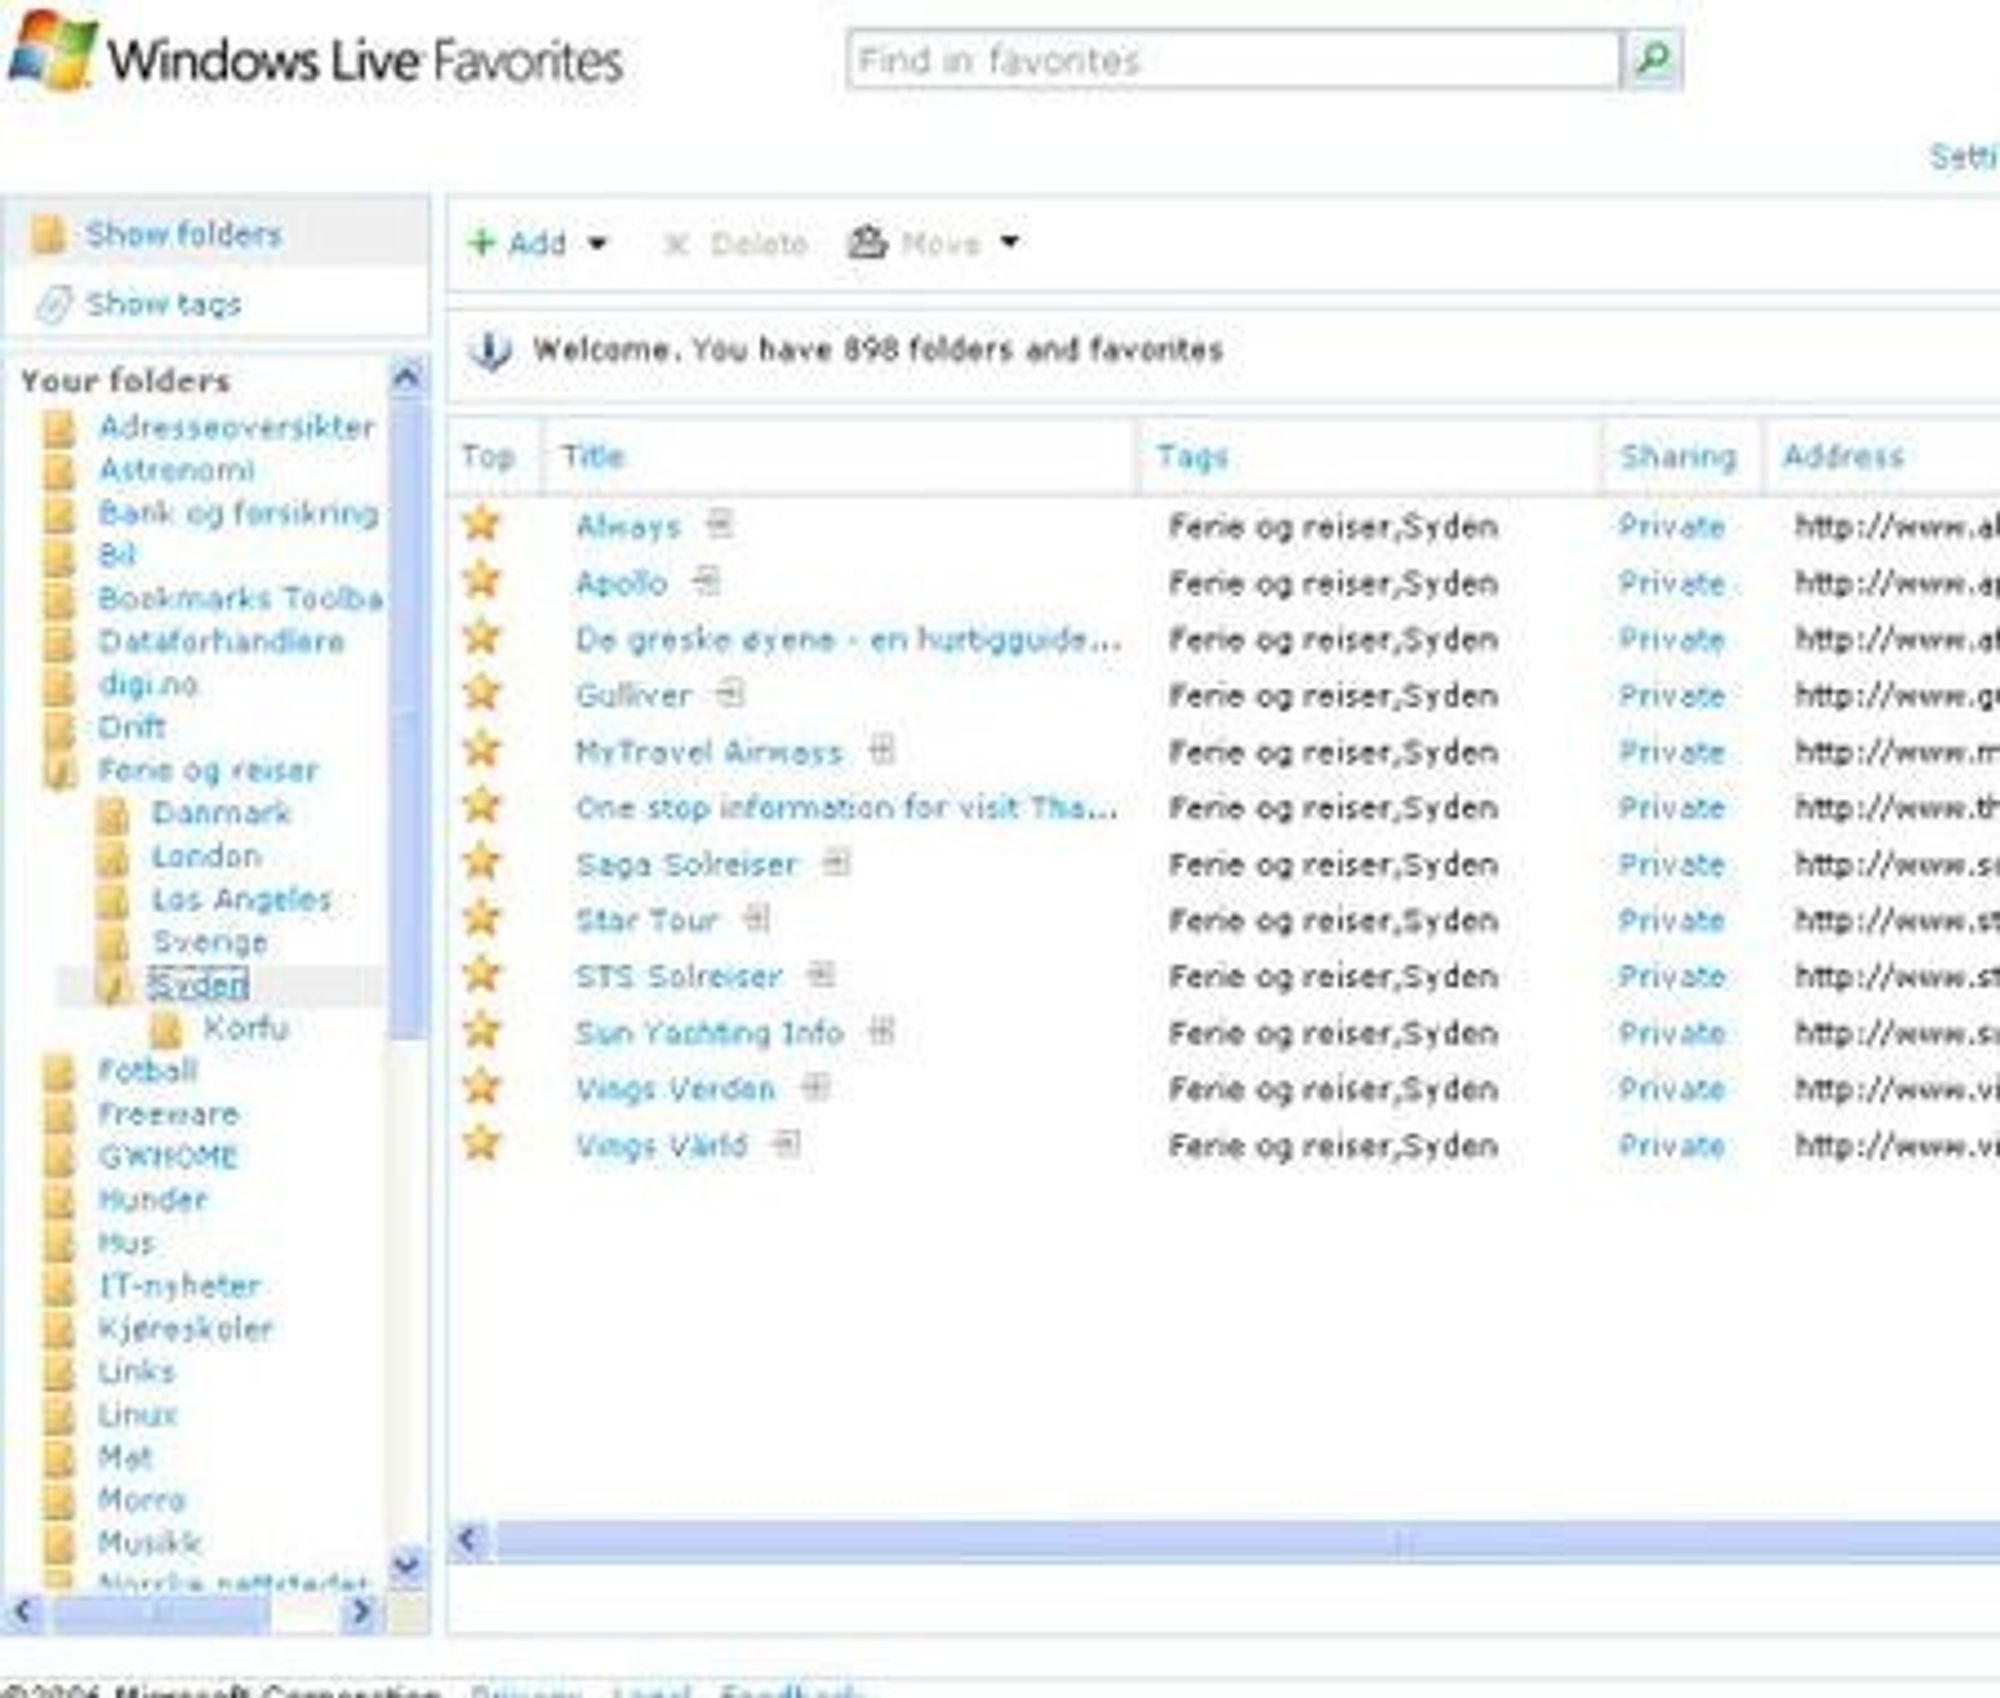
Task: Open the Astronomi folder
Action: tap(177, 470)
